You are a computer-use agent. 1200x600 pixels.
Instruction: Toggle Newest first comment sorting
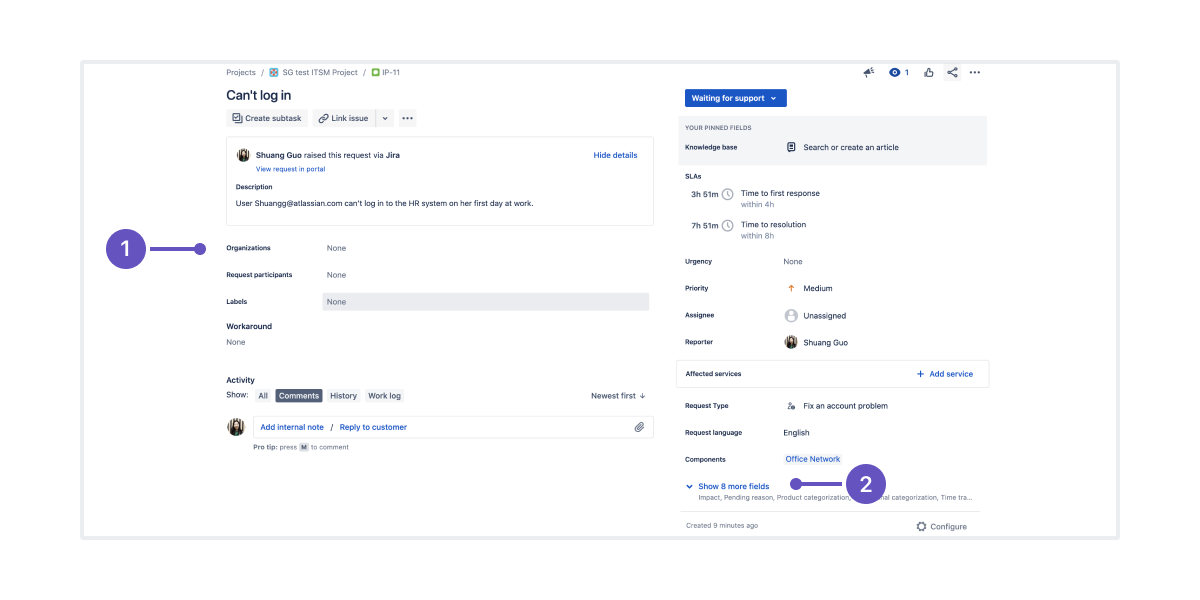(x=617, y=395)
